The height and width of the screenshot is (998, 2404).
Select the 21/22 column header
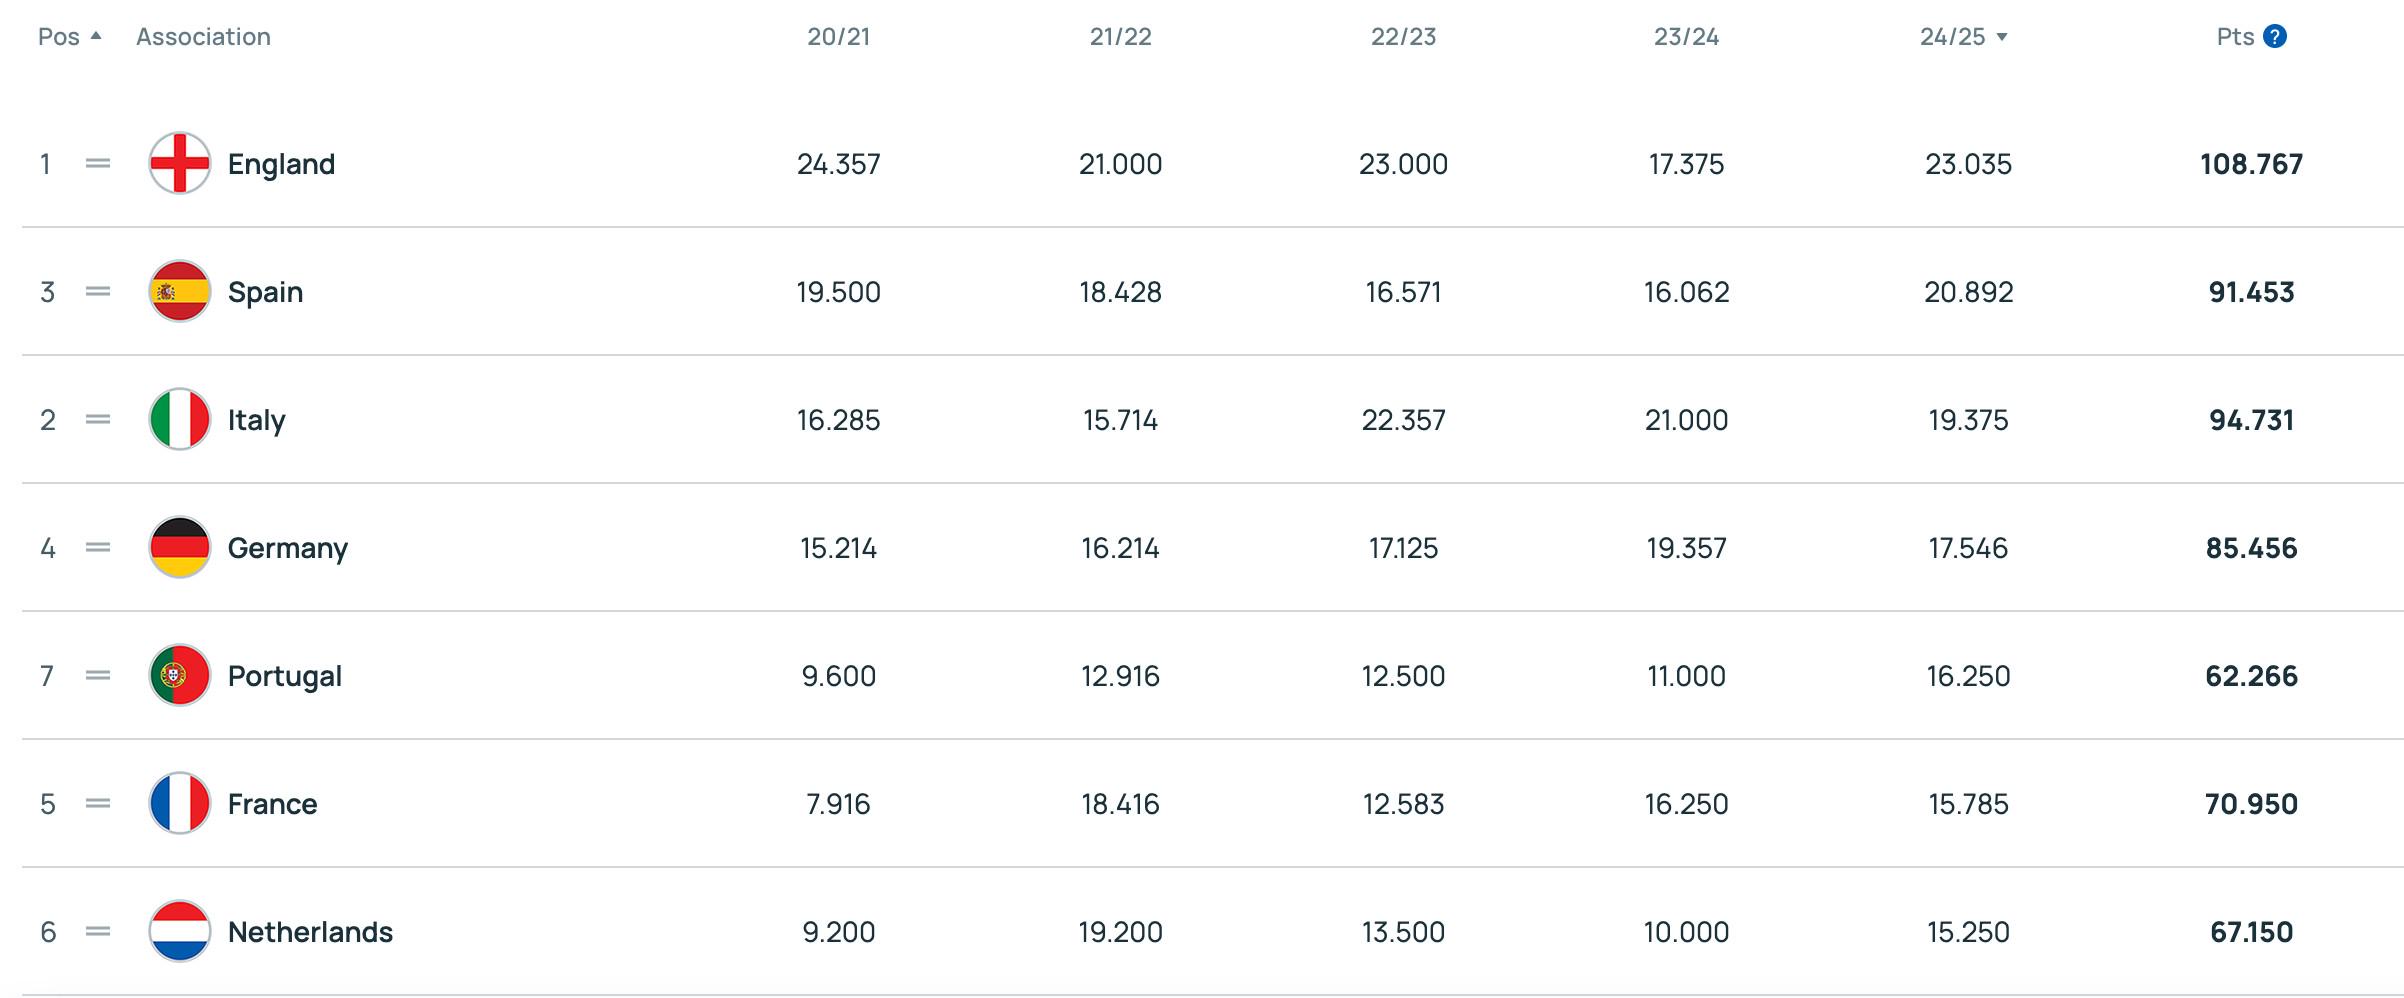pos(1120,37)
